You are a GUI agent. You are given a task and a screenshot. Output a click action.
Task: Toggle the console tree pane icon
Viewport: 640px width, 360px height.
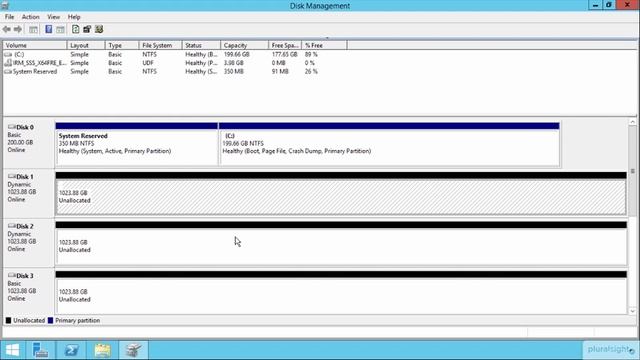[33, 29]
